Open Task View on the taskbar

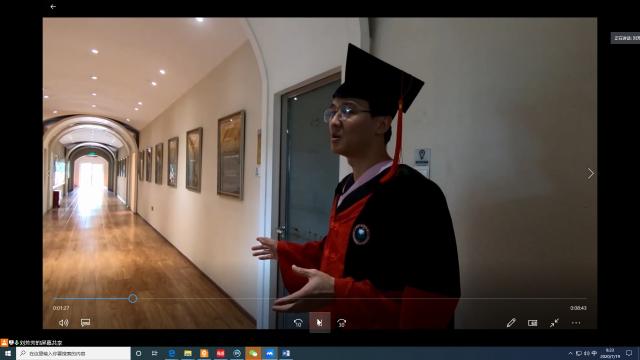tap(155, 353)
